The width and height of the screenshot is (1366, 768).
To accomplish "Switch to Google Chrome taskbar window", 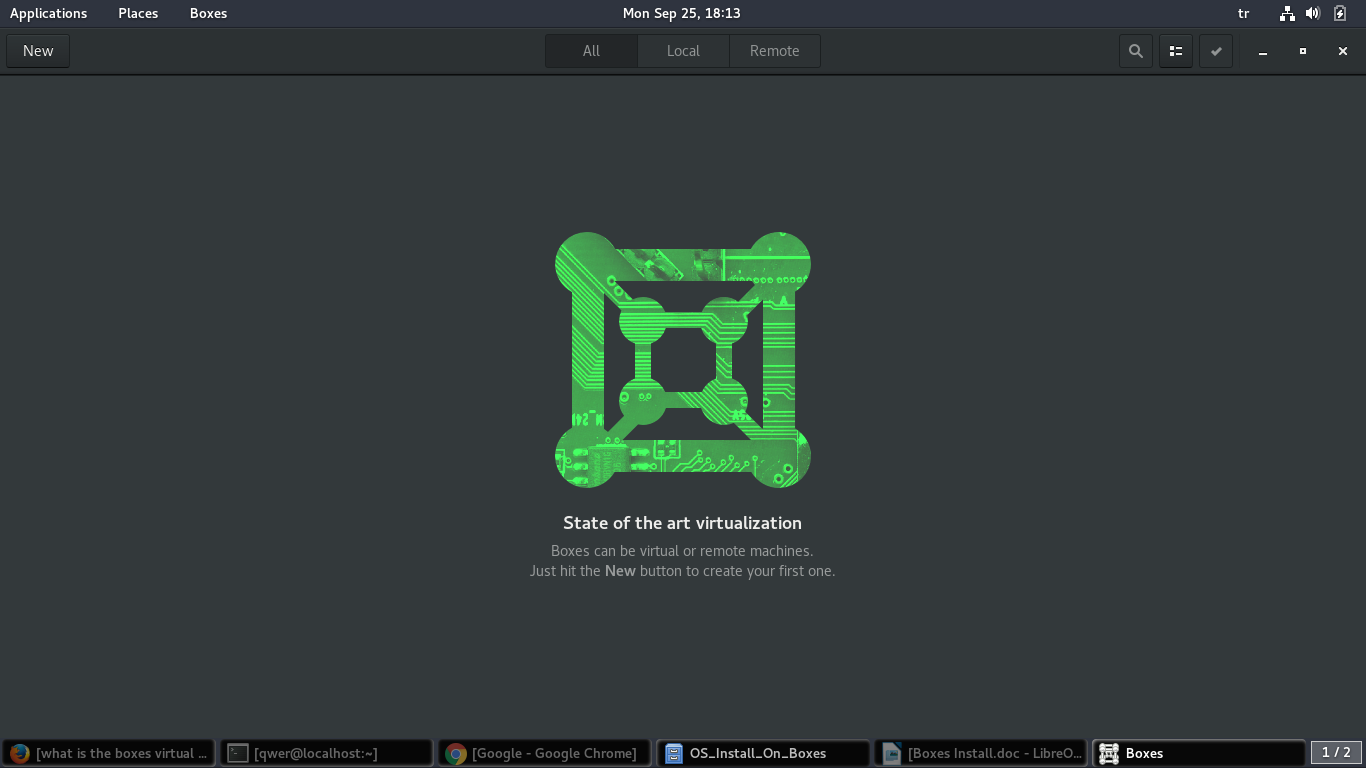I will (x=544, y=753).
